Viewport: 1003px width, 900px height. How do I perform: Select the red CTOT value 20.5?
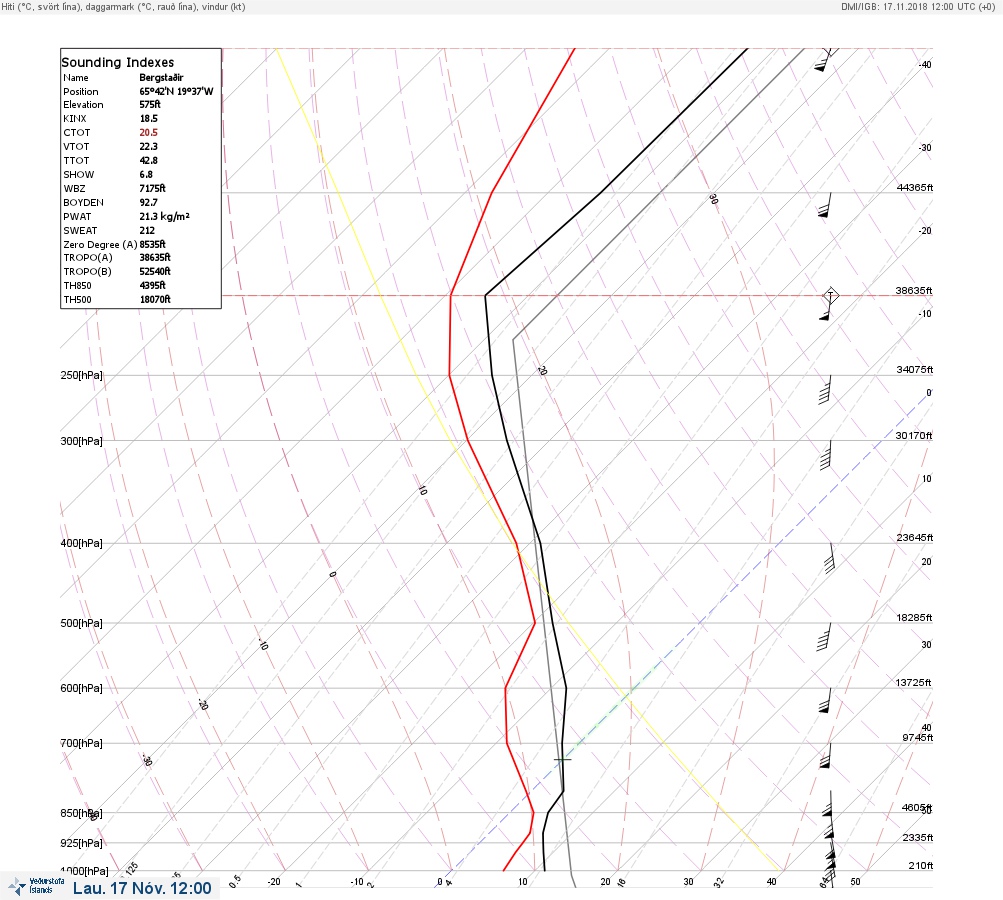coord(148,132)
